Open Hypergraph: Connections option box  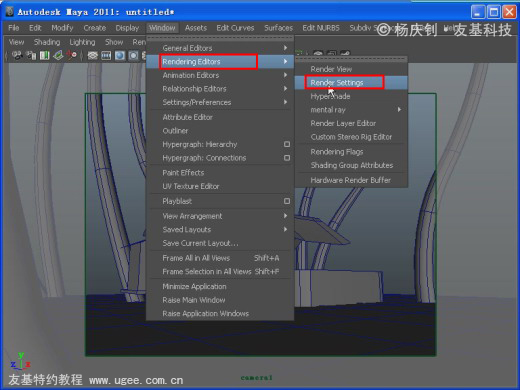pyautogui.click(x=287, y=158)
